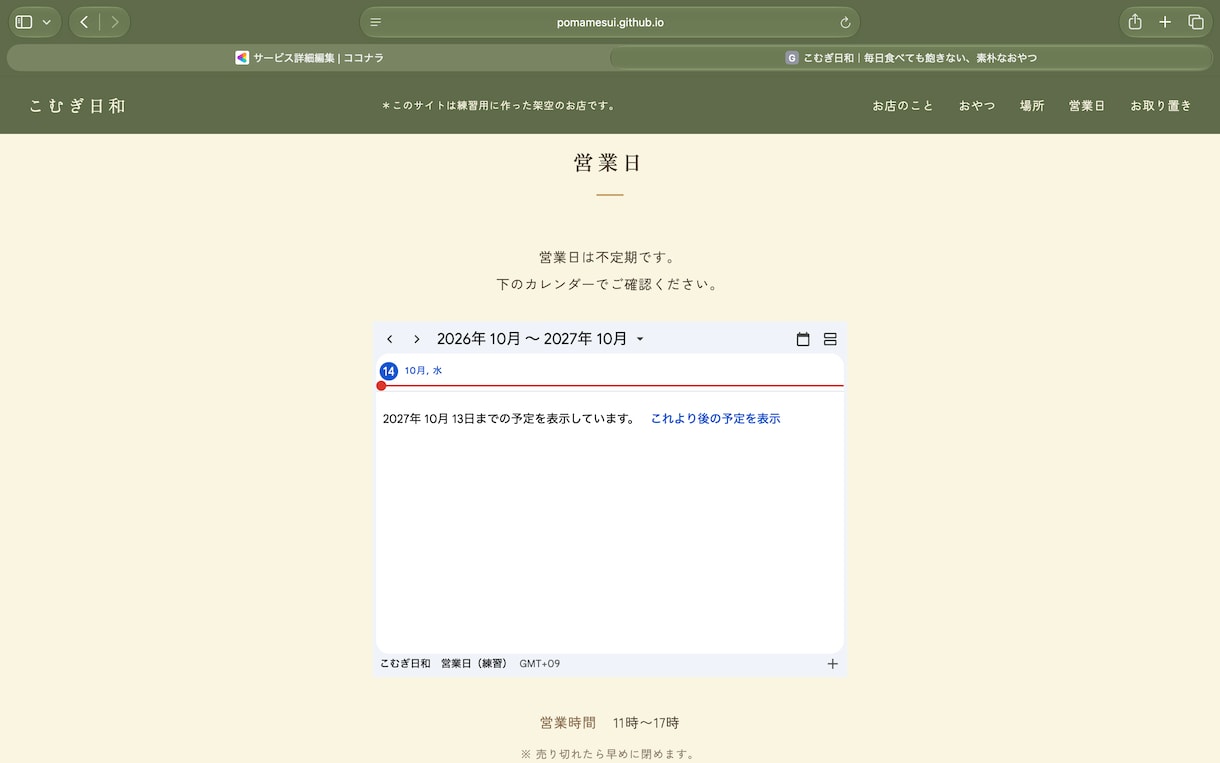Open the Share menu
The height and width of the screenshot is (763, 1220).
tap(1135, 22)
